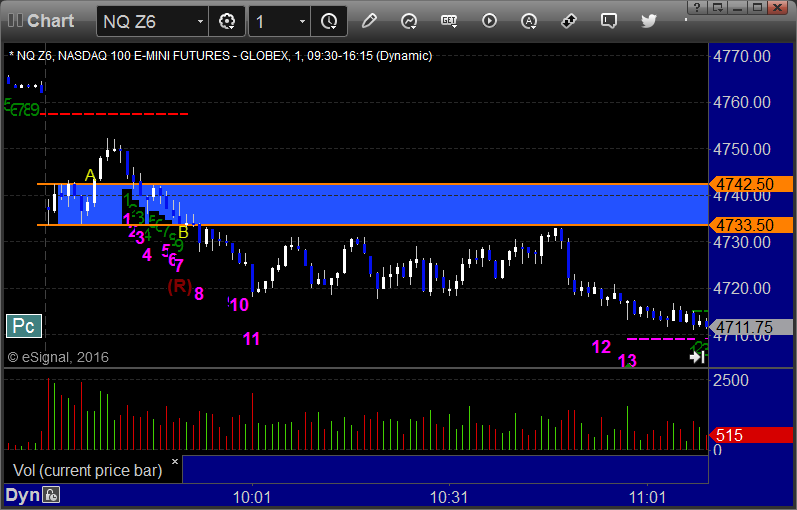
Task: Click the pop-out window icon
Action: (x=718, y=8)
